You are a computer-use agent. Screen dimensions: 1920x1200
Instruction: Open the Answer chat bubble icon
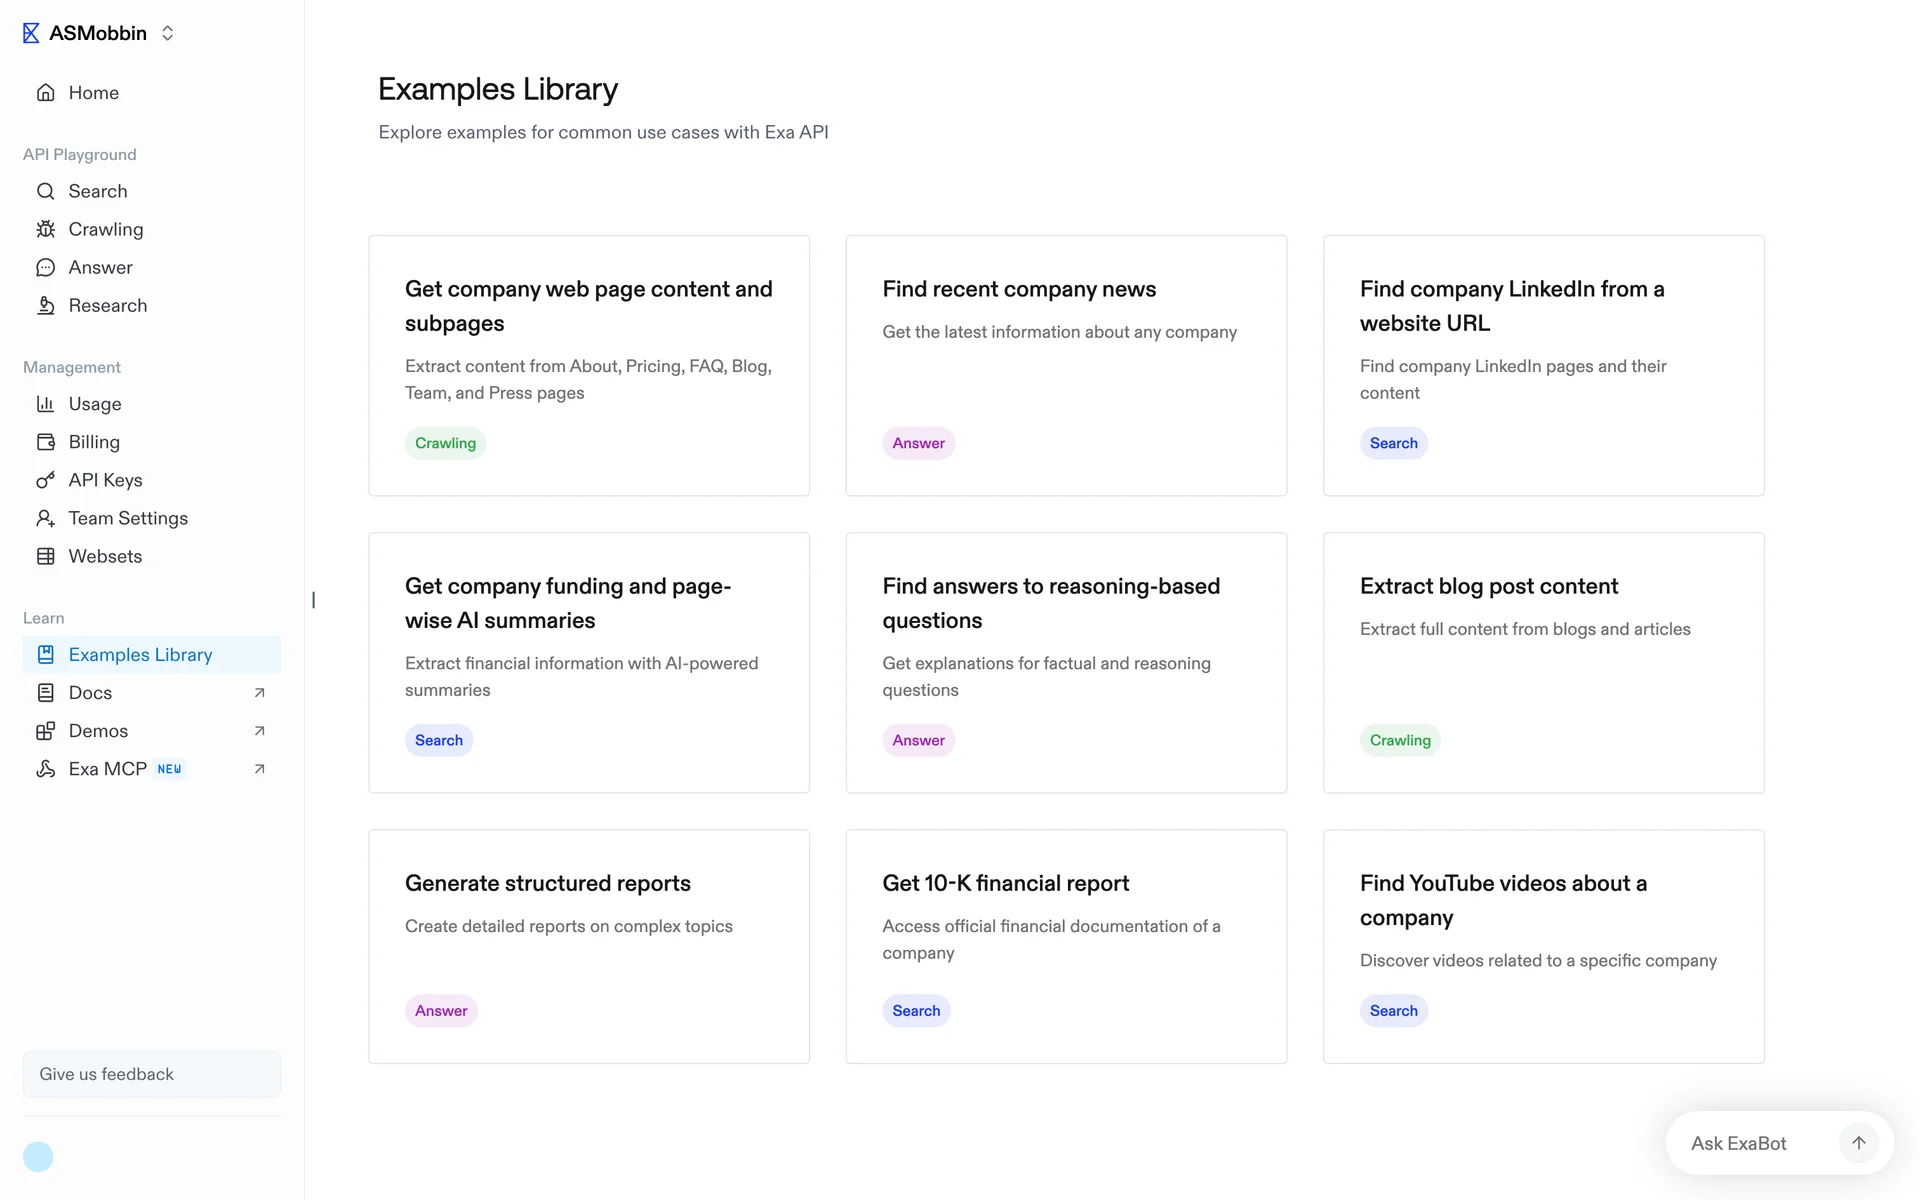coord(45,267)
